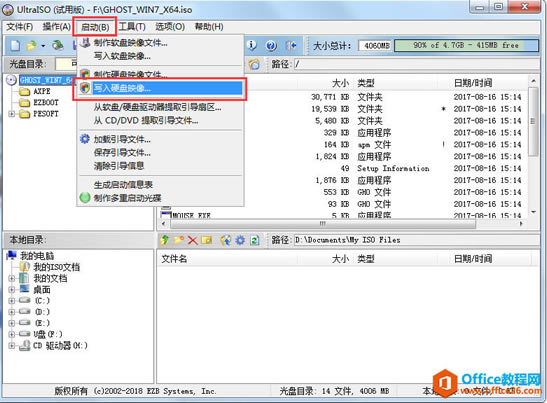Image resolution: width=547 pixels, height=403 pixels.
Task: Choose 从软盘/硬盘驱动器提取引导扇区... entry
Action: point(160,107)
